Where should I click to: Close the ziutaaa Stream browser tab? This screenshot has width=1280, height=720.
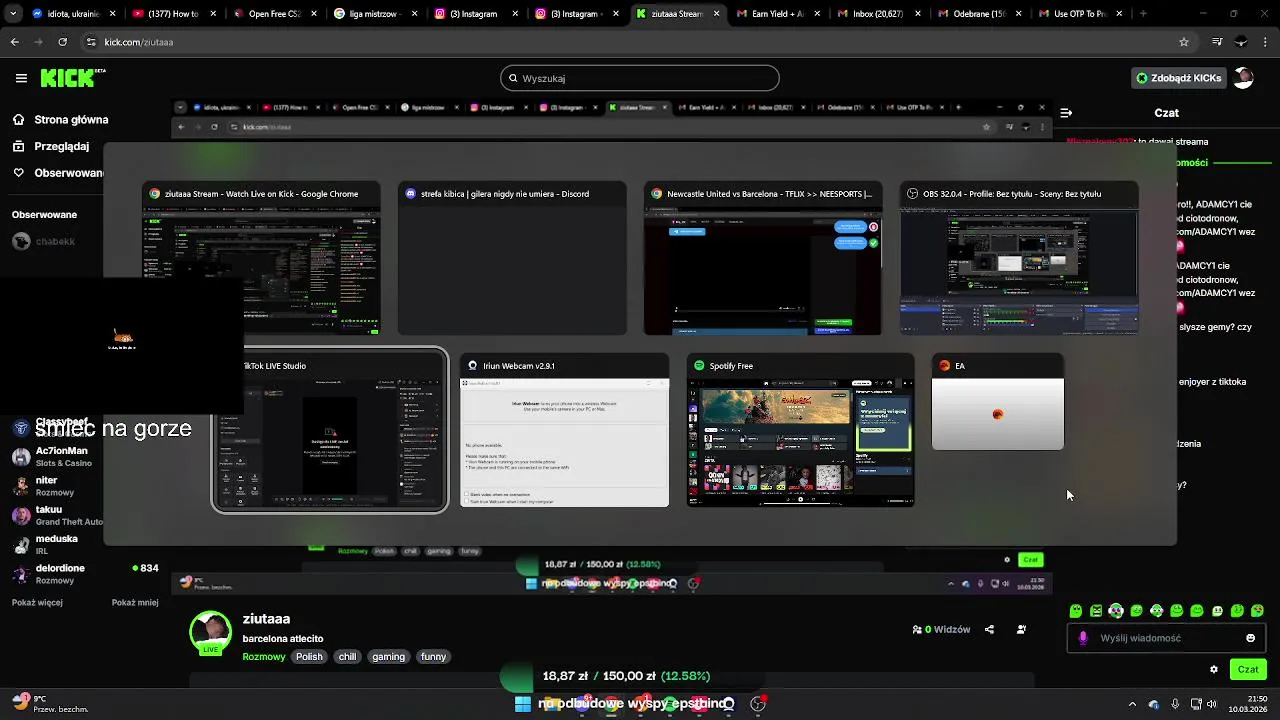click(x=717, y=14)
